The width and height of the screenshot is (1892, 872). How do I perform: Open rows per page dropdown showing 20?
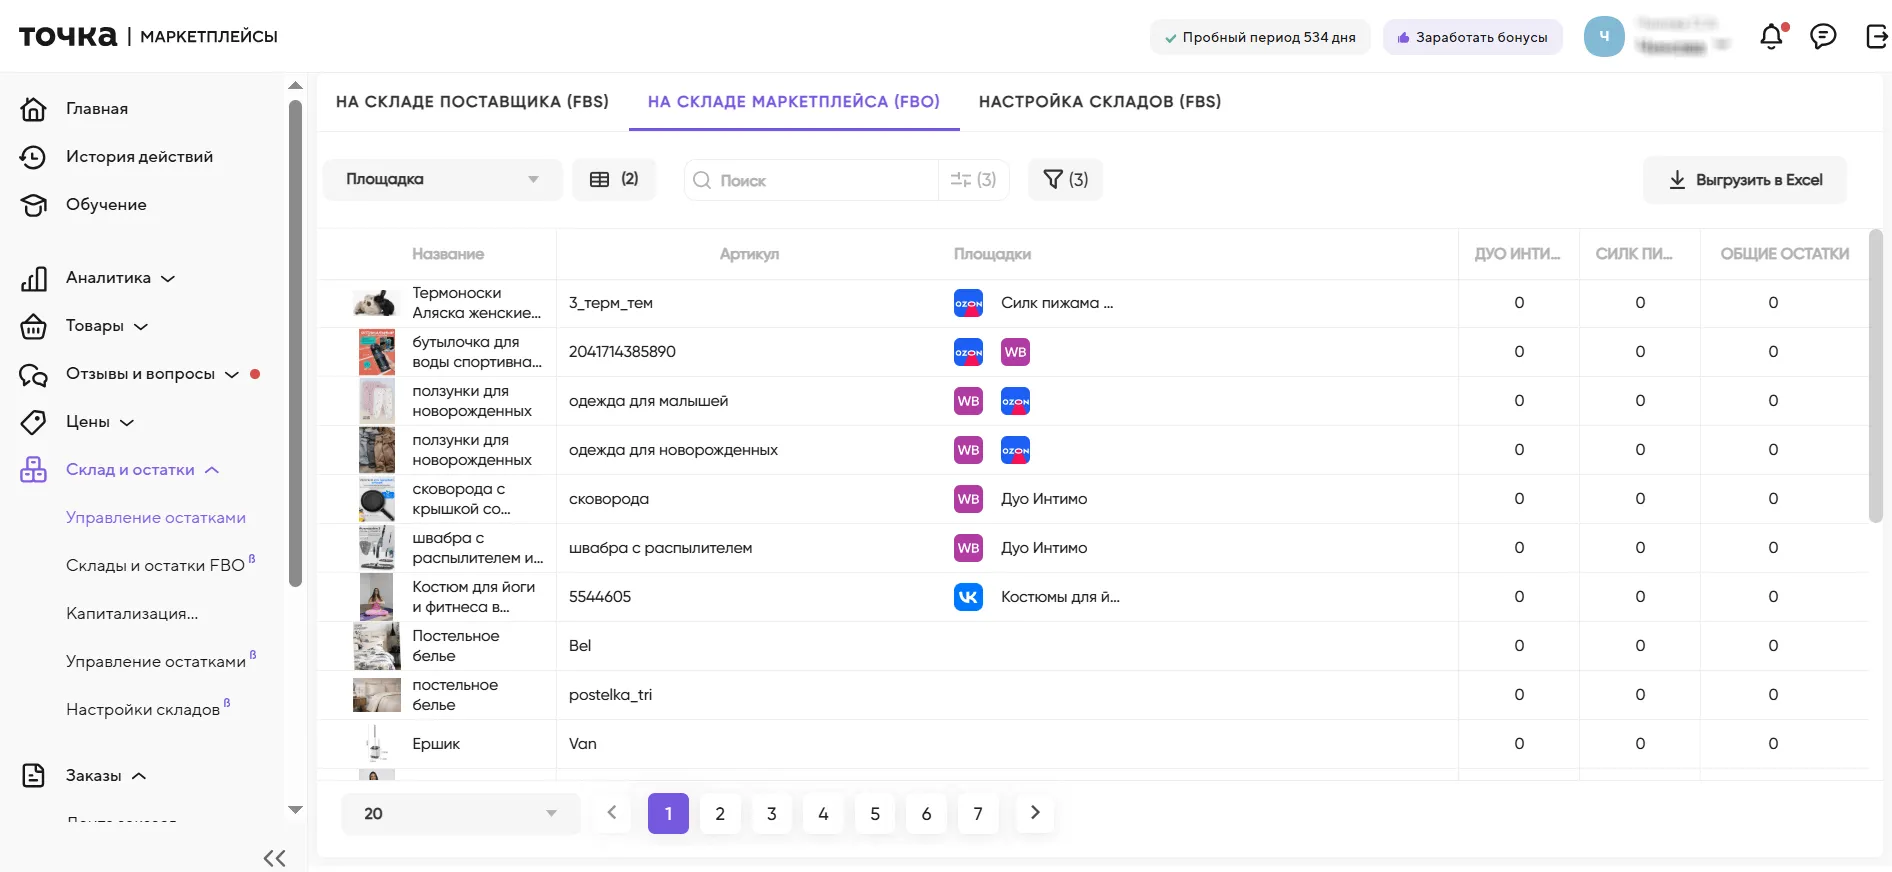(460, 814)
